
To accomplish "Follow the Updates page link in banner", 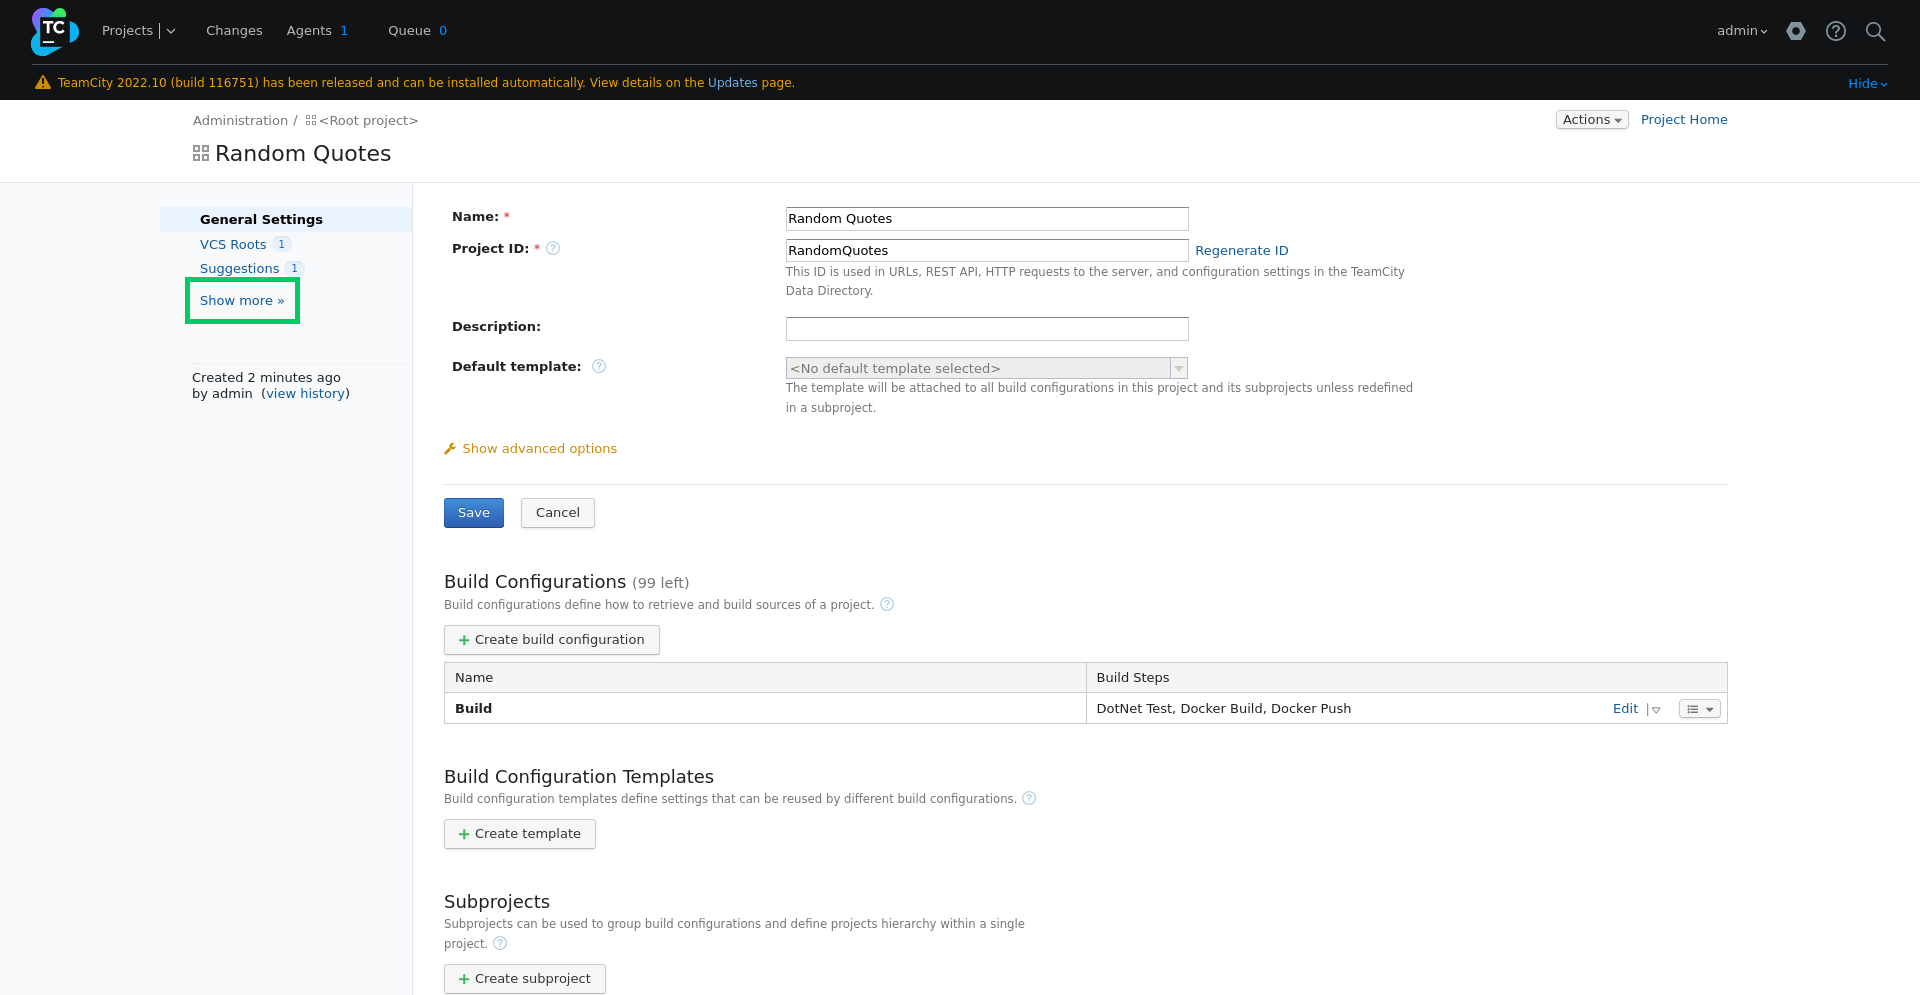I will pyautogui.click(x=733, y=83).
